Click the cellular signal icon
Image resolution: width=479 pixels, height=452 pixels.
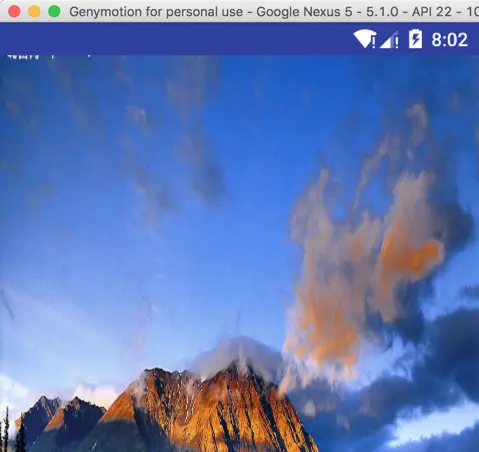click(x=389, y=40)
